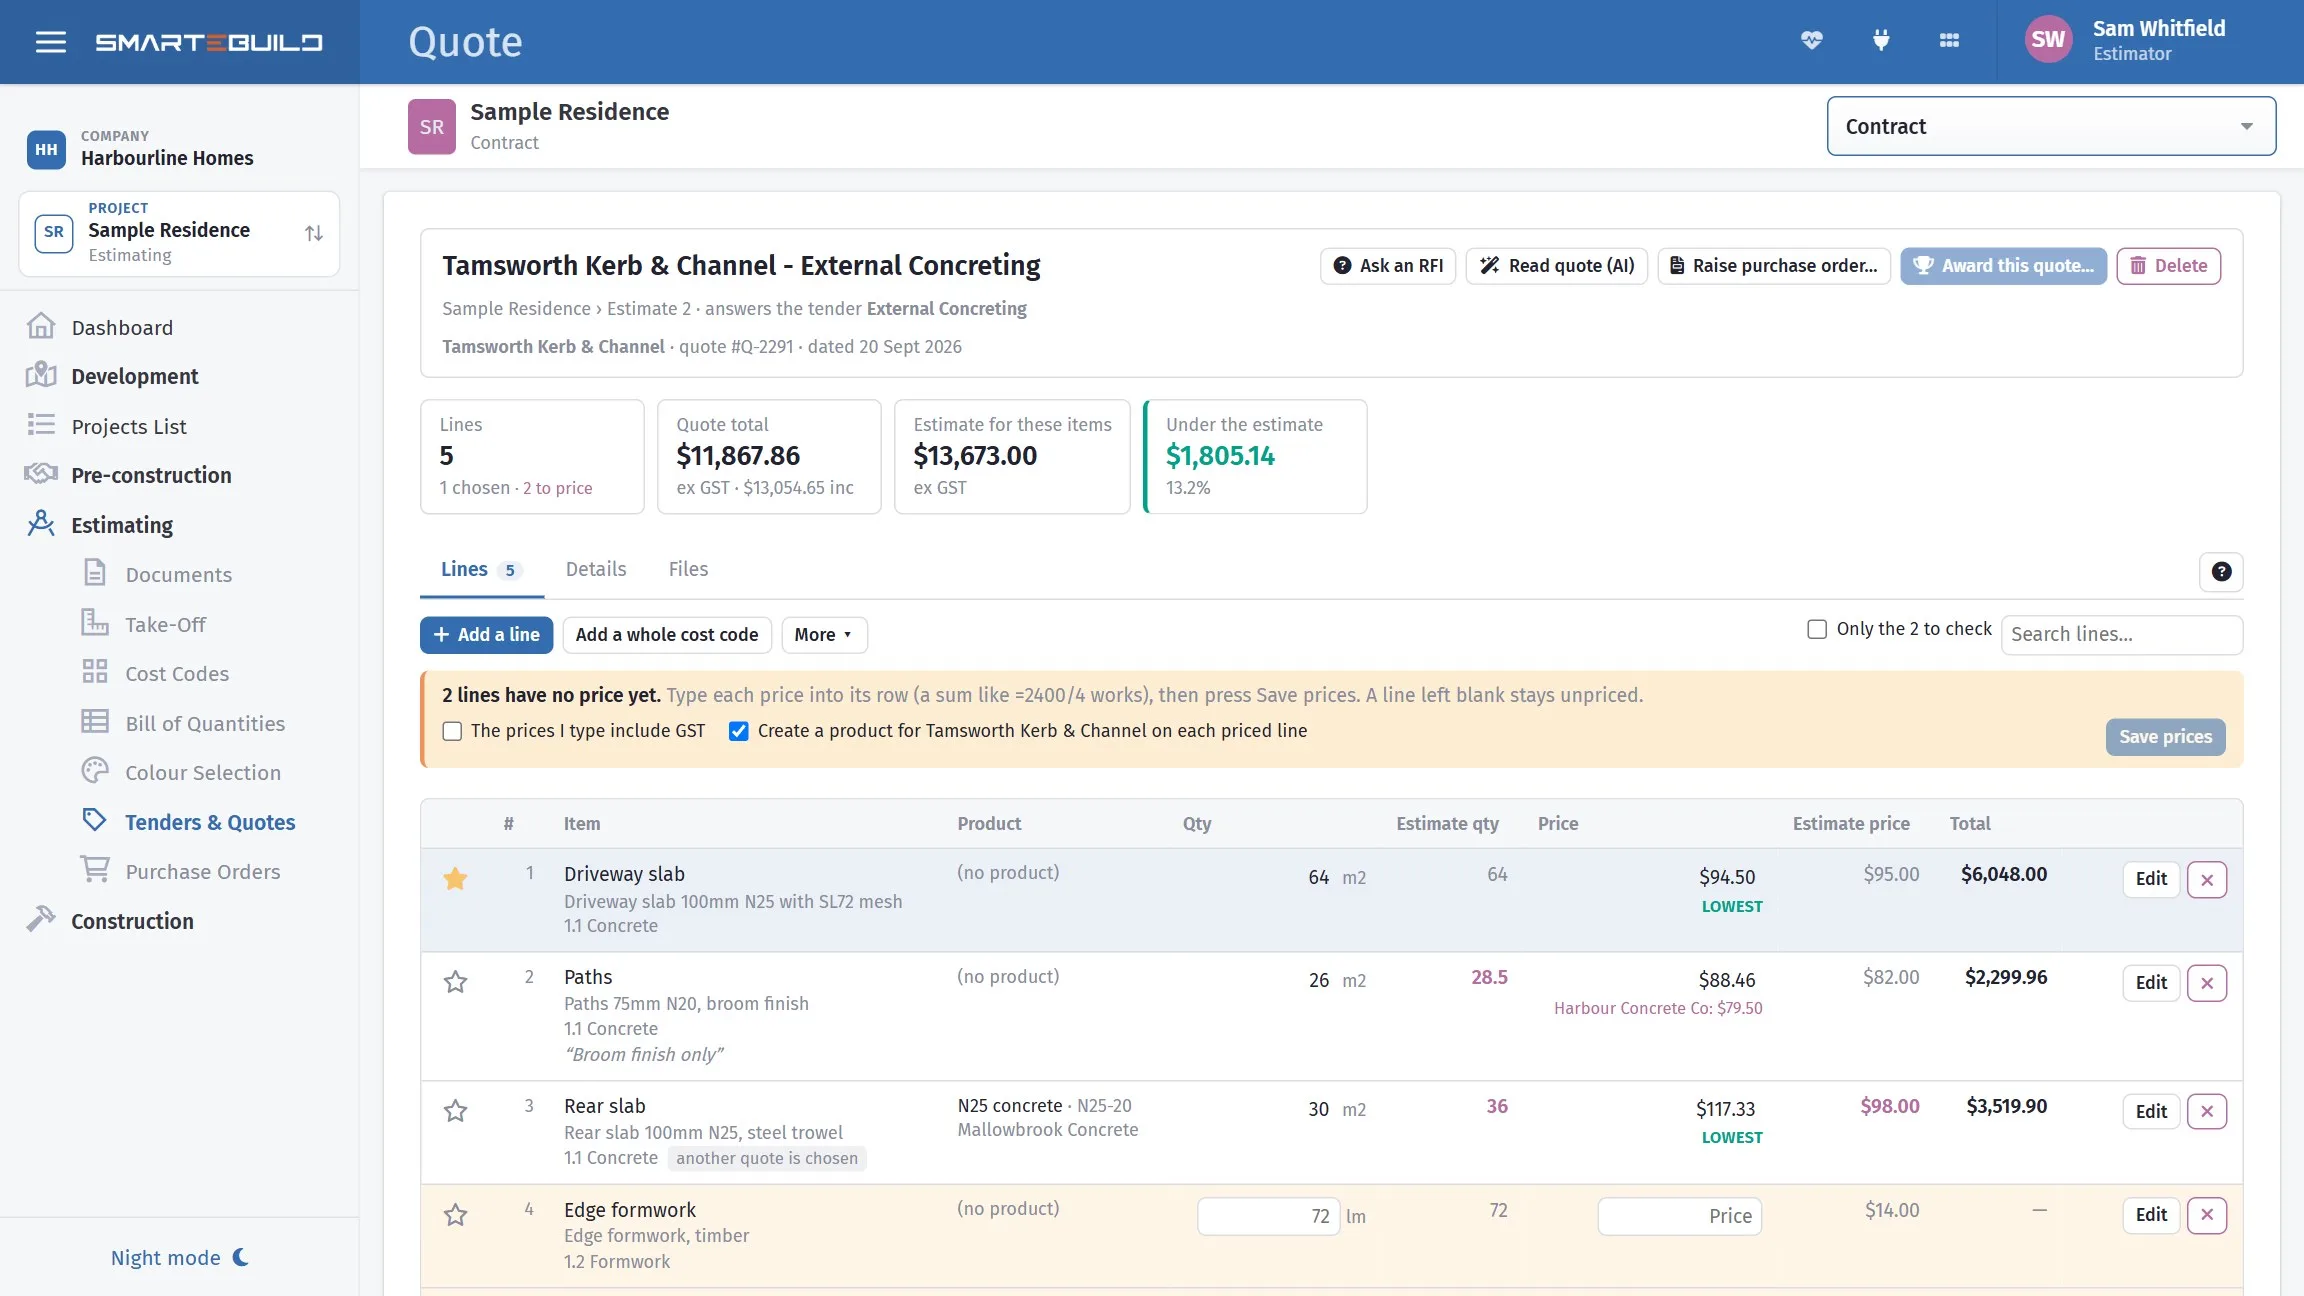Screen dimensions: 2304x1296
Task: Click the Add a line button
Action: coord(486,635)
